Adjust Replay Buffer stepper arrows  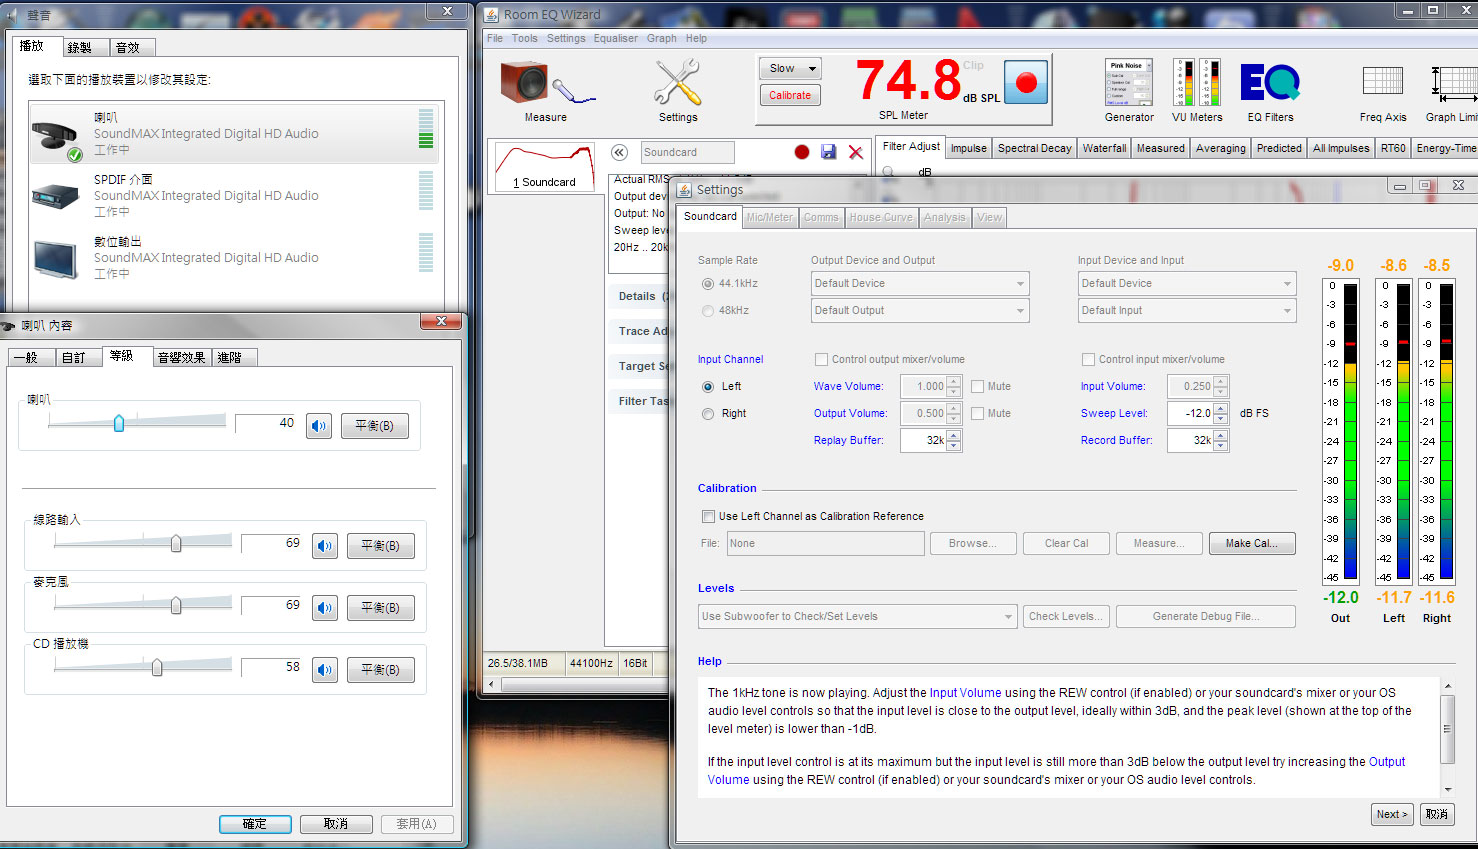point(954,440)
